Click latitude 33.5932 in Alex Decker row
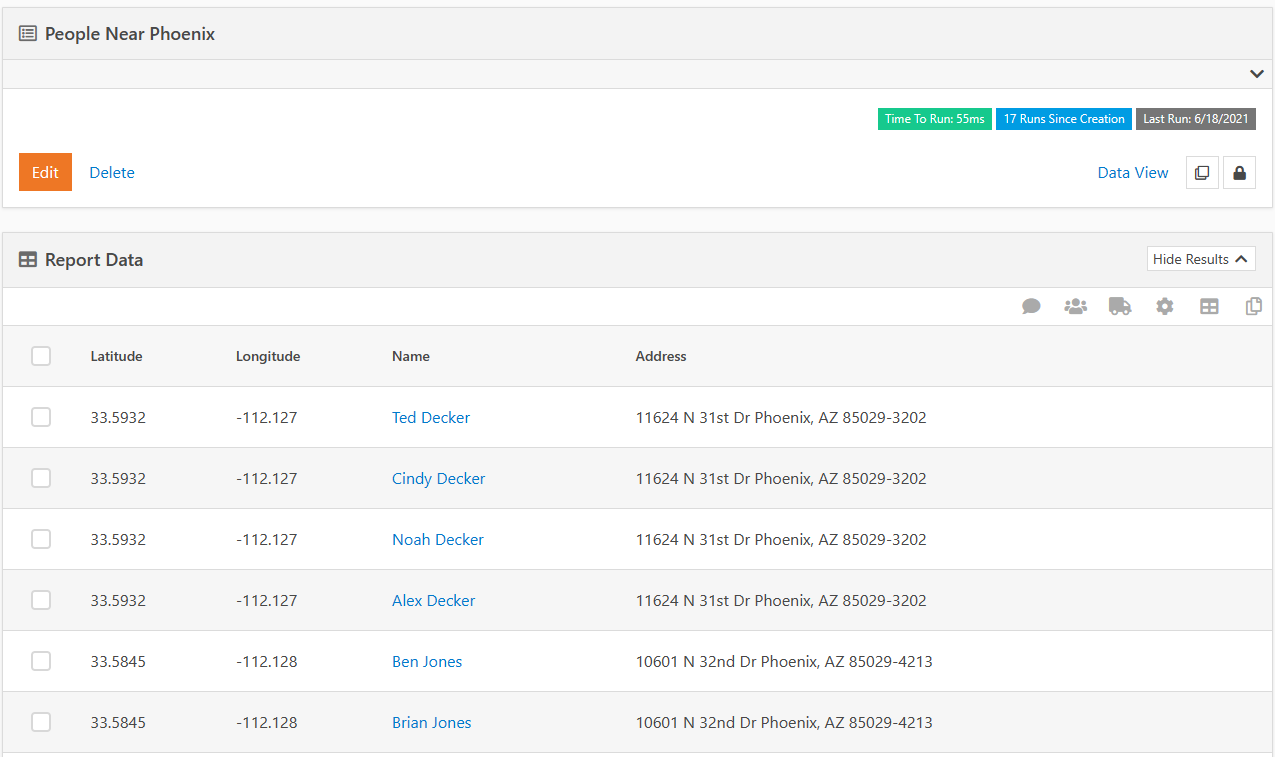Screen dimensions: 1275x757 (118, 600)
